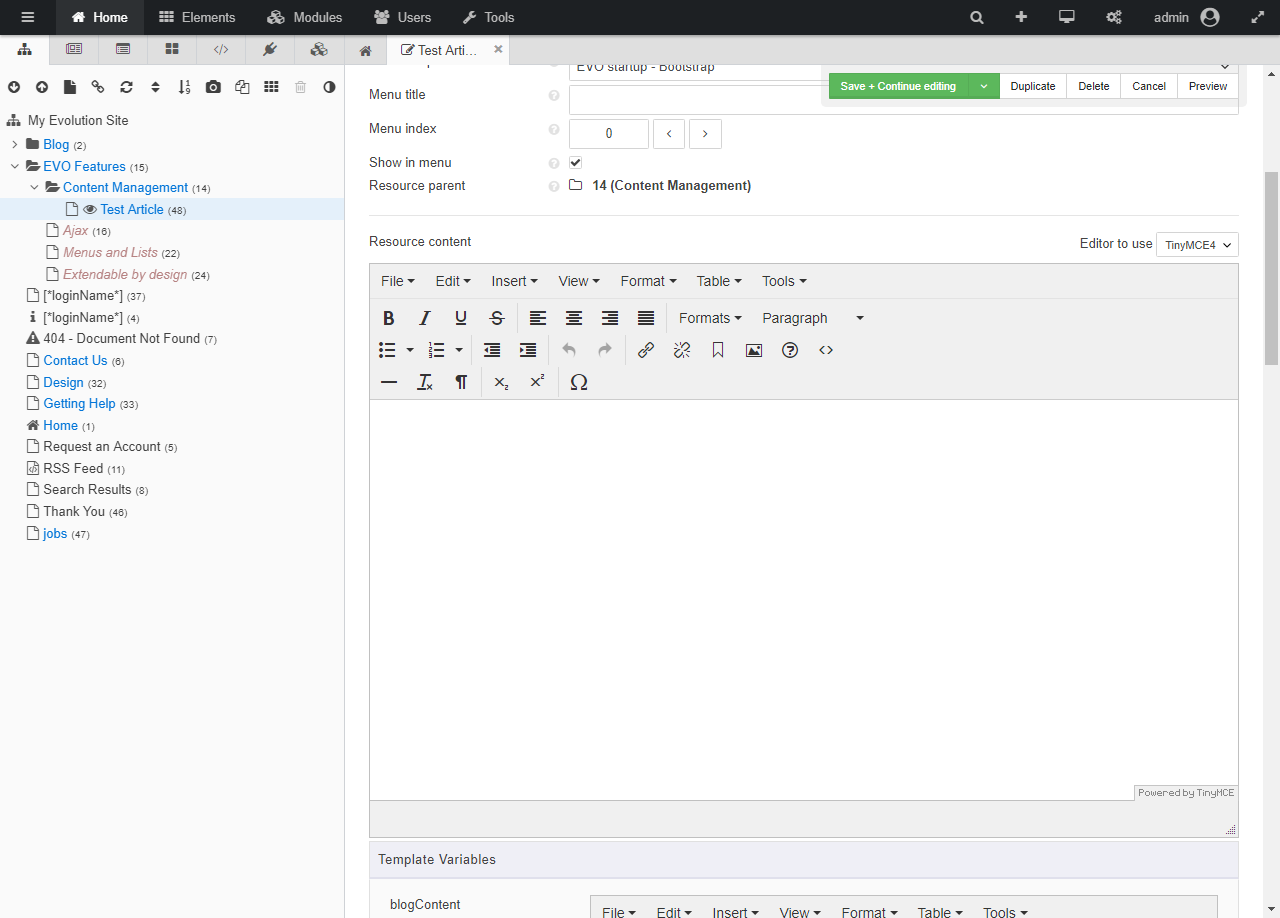Viewport: 1280px width, 918px height.
Task: Expand the Blog folder in the tree
Action: (14, 144)
